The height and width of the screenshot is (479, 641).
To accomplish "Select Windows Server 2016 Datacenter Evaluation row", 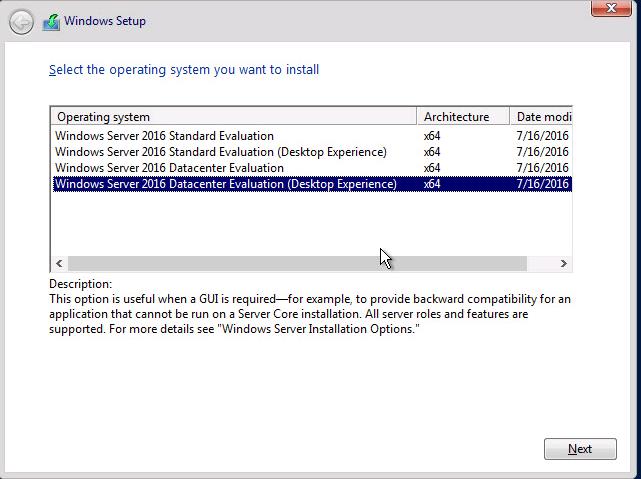I will (x=312, y=168).
